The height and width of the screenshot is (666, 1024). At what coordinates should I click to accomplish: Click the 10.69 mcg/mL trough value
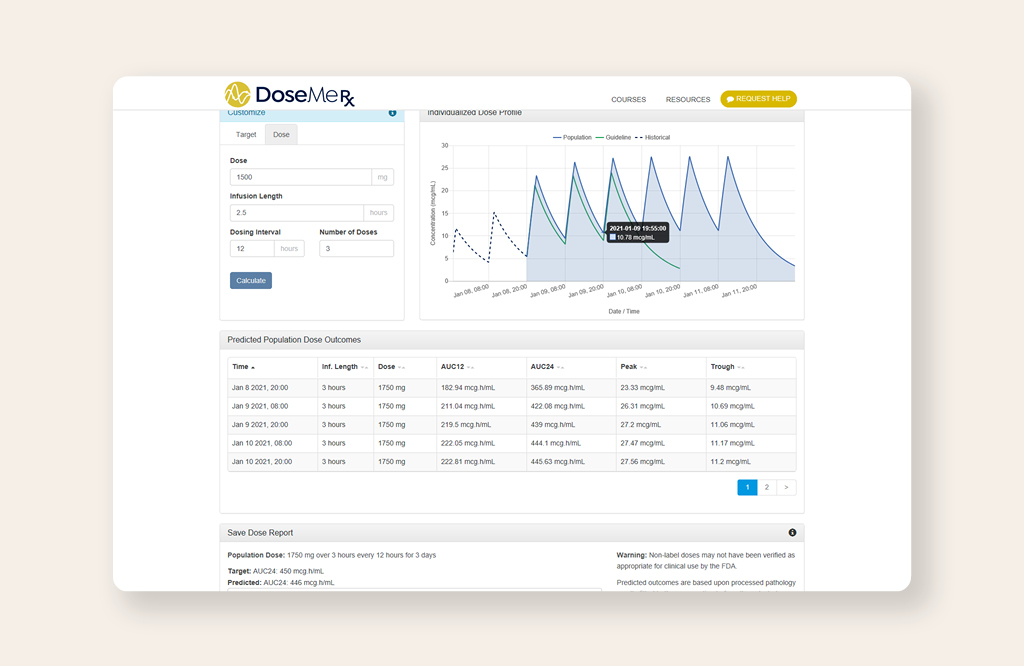pyautogui.click(x=733, y=406)
